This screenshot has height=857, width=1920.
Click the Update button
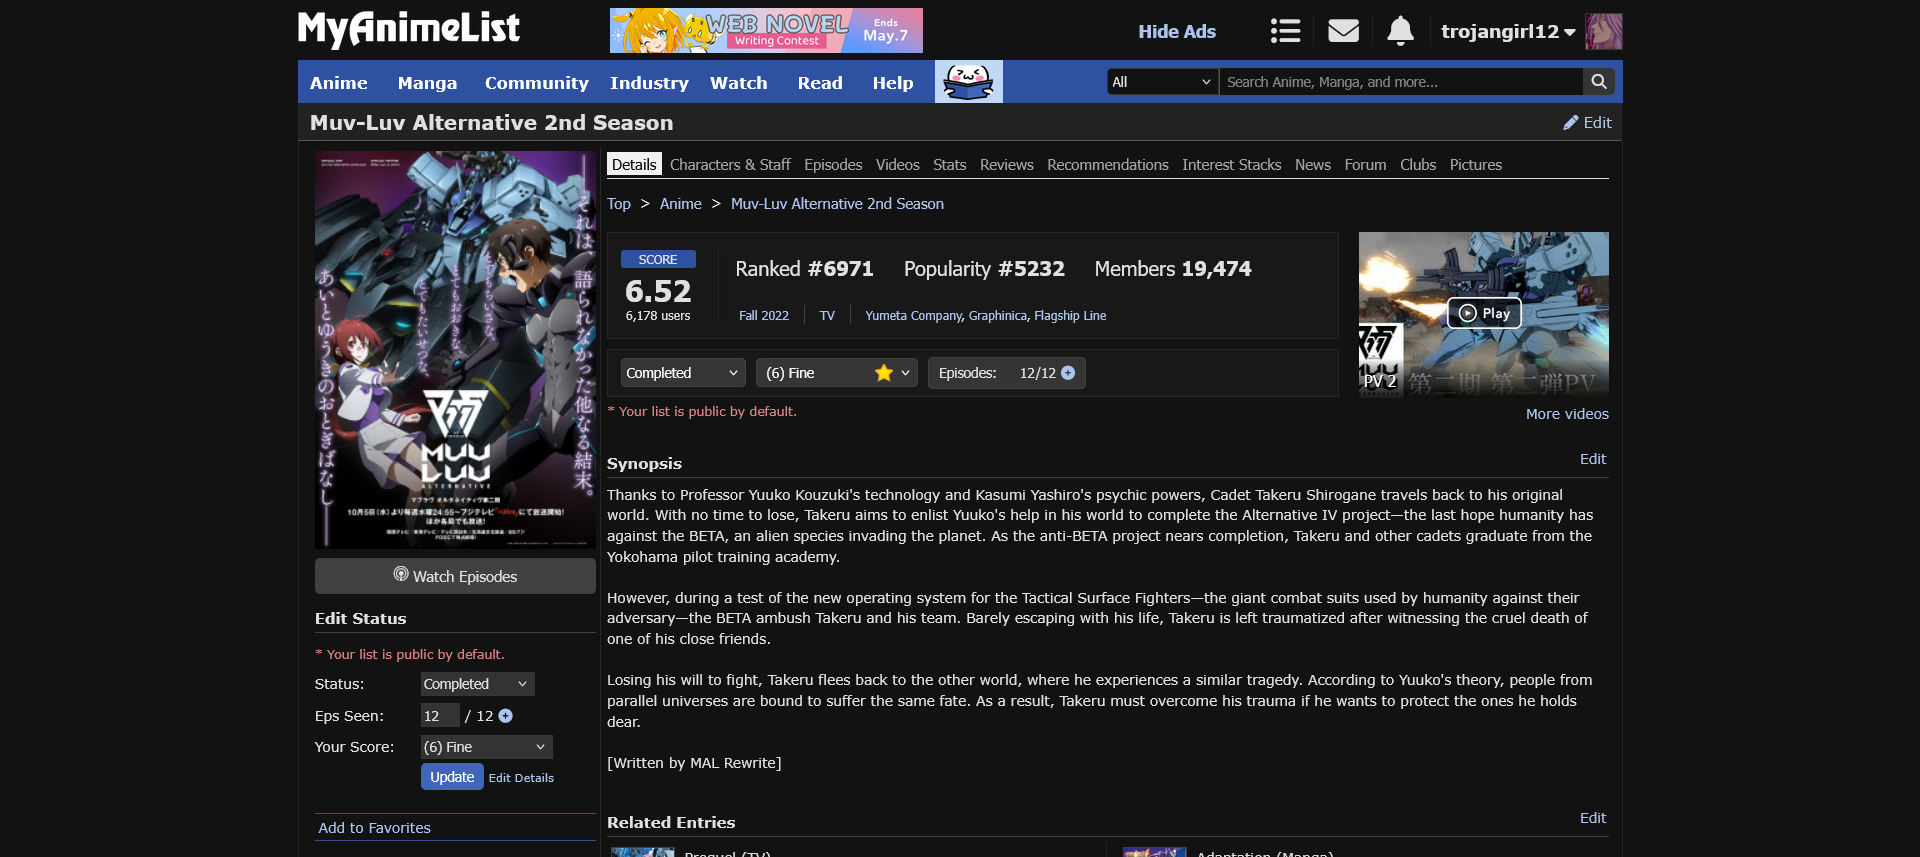pyautogui.click(x=452, y=777)
